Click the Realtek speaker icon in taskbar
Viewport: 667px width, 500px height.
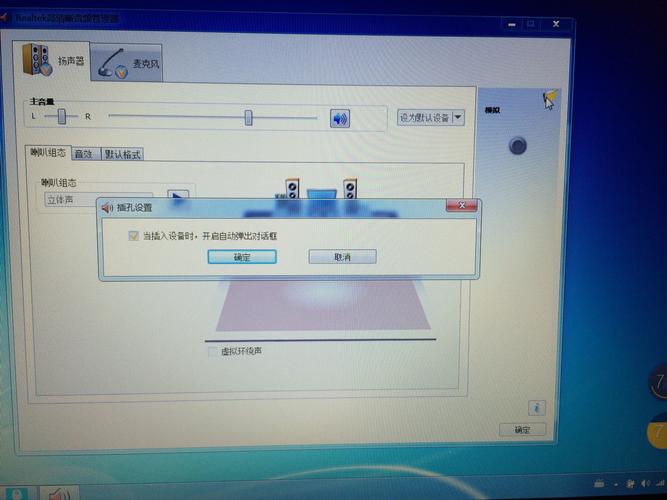click(x=58, y=493)
